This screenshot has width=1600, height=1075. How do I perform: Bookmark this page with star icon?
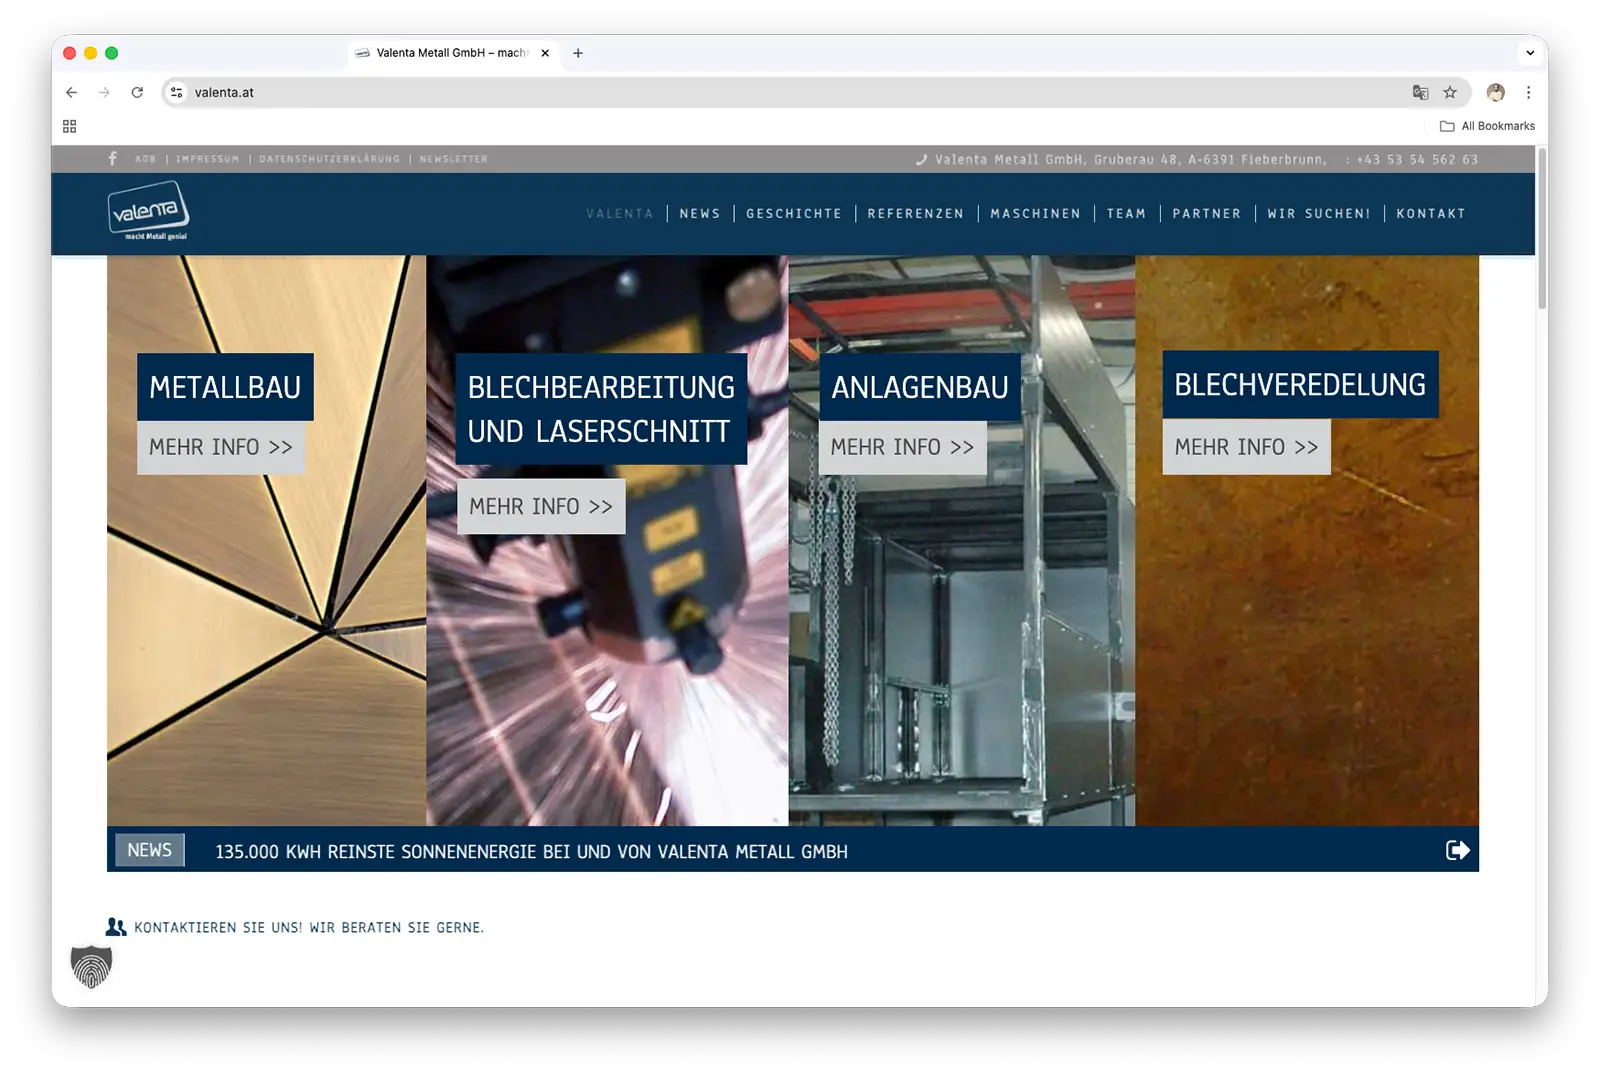click(1449, 92)
